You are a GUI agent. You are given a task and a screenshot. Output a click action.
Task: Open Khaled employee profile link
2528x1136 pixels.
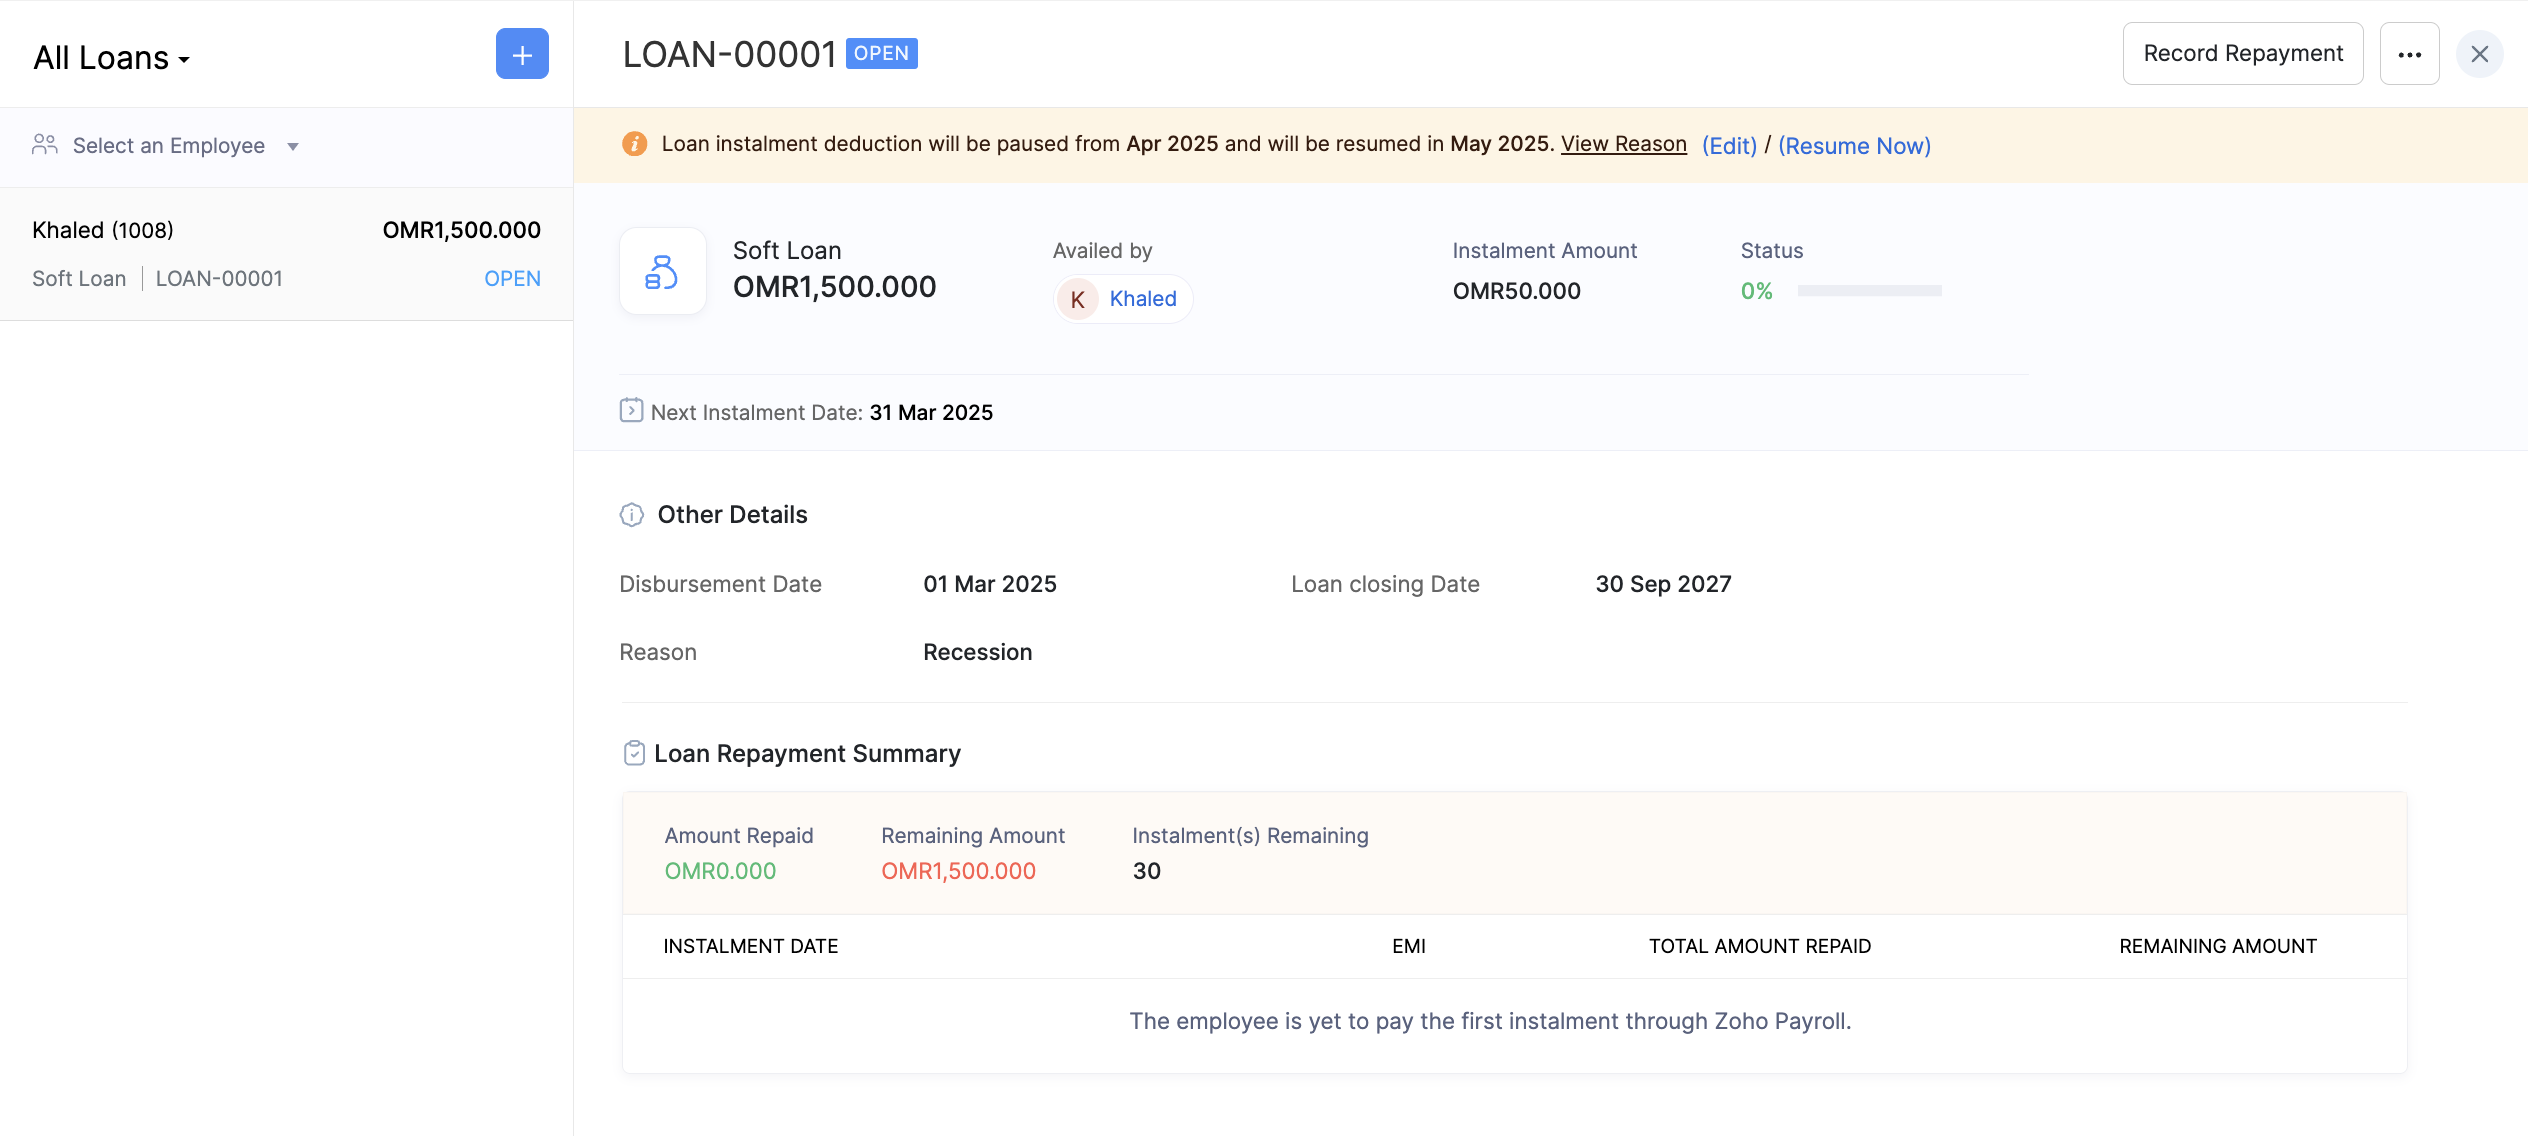1142,299
